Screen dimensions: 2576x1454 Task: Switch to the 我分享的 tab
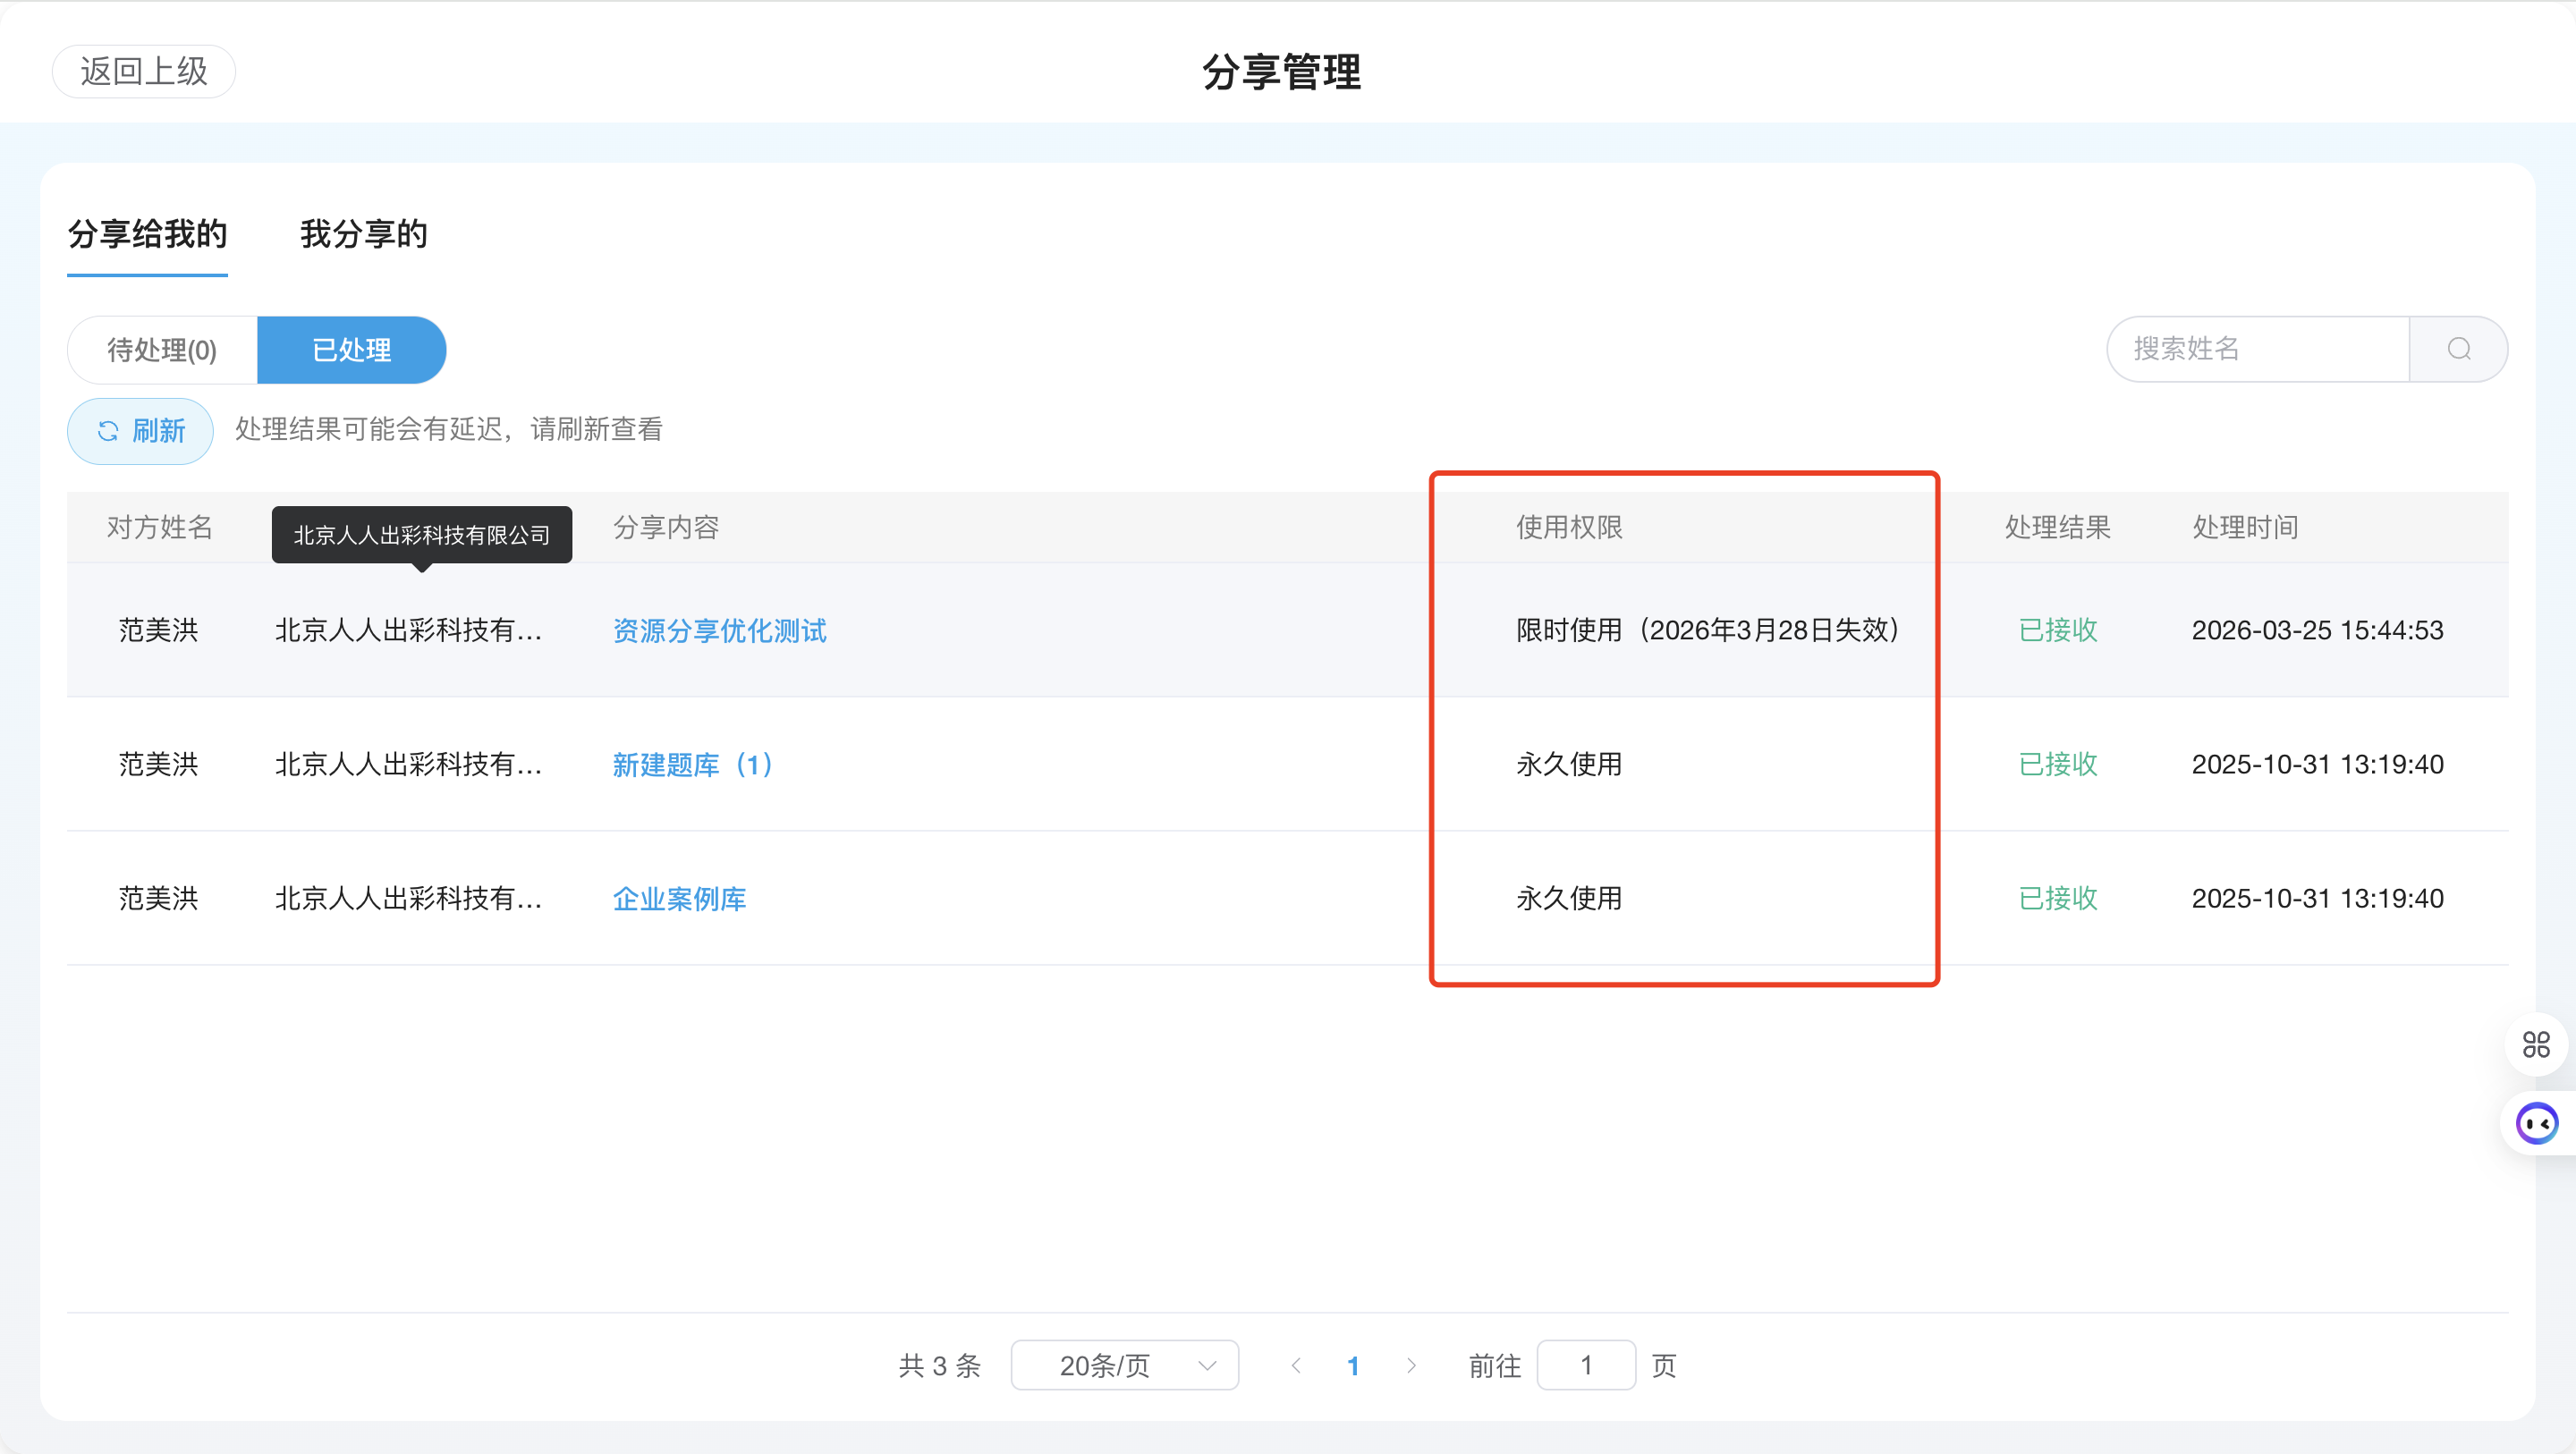(x=364, y=235)
